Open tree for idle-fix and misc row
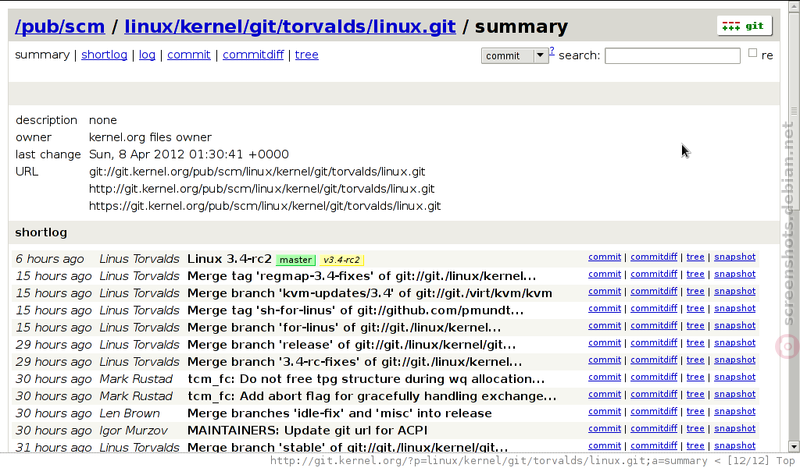 click(695, 412)
